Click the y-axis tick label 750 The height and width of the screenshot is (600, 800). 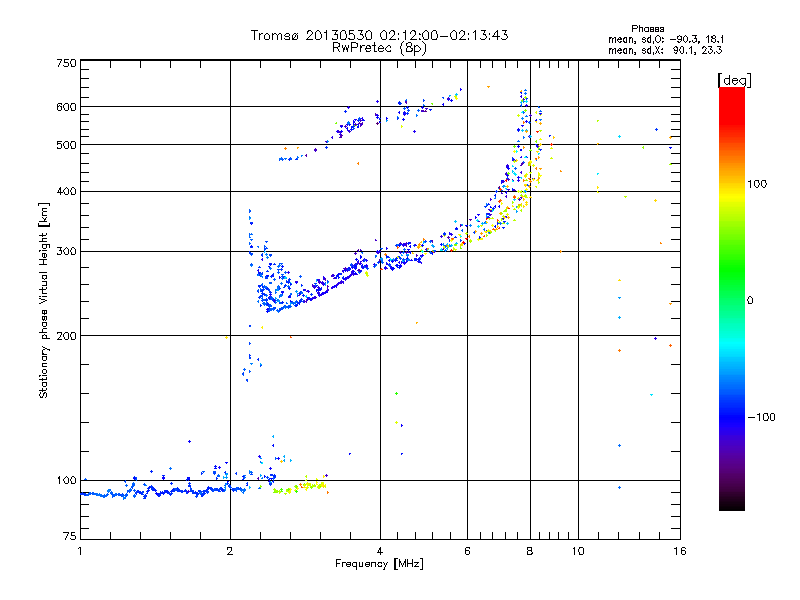[x=66, y=63]
